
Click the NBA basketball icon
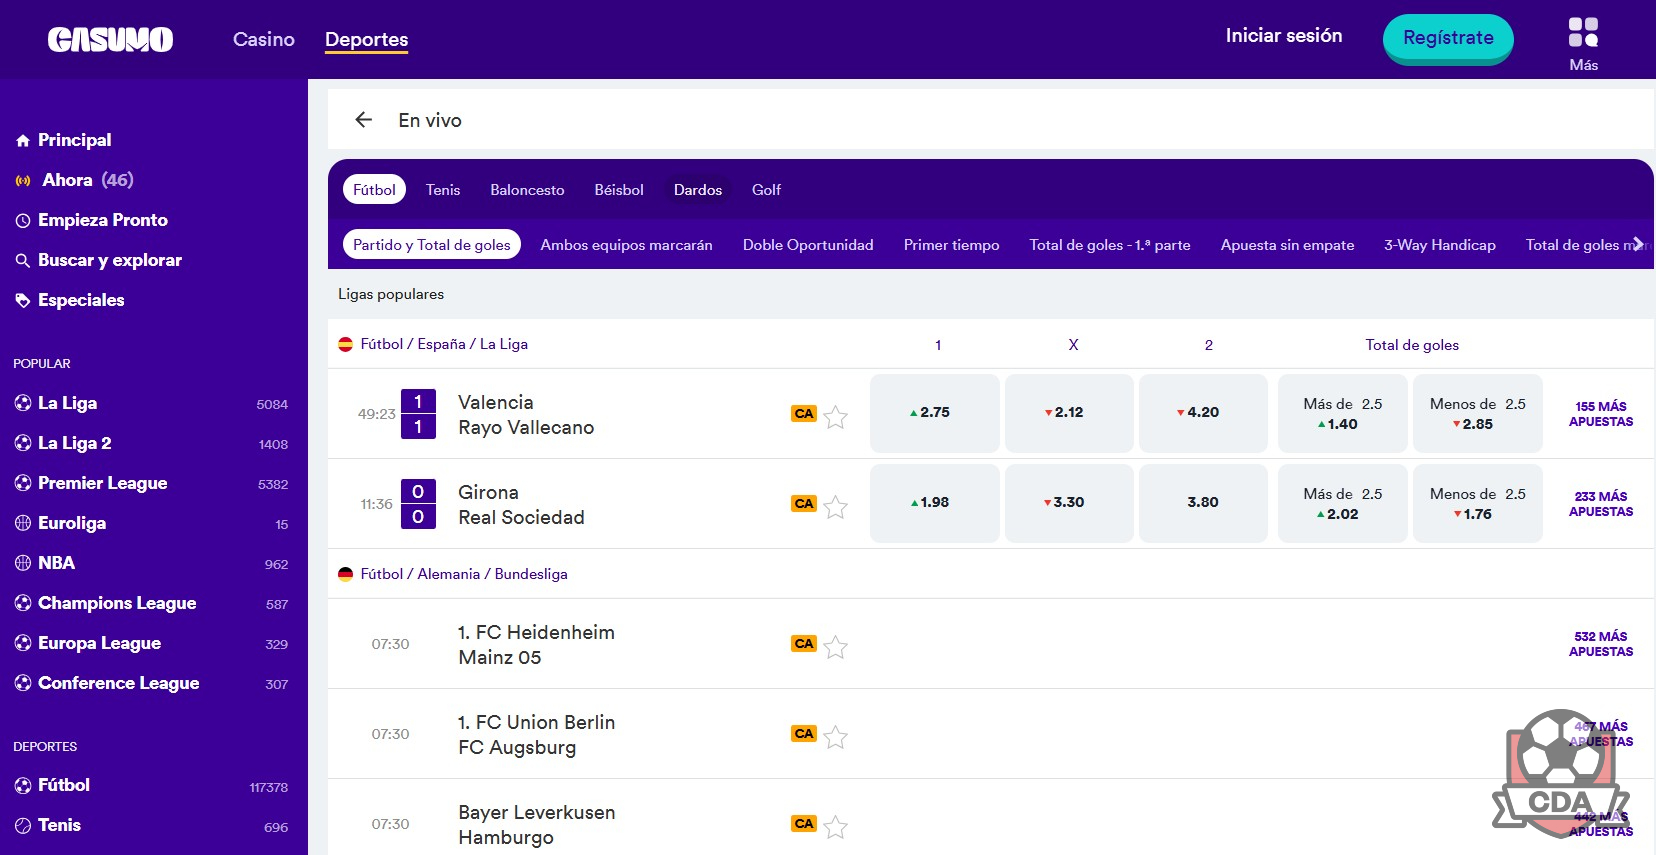(23, 563)
